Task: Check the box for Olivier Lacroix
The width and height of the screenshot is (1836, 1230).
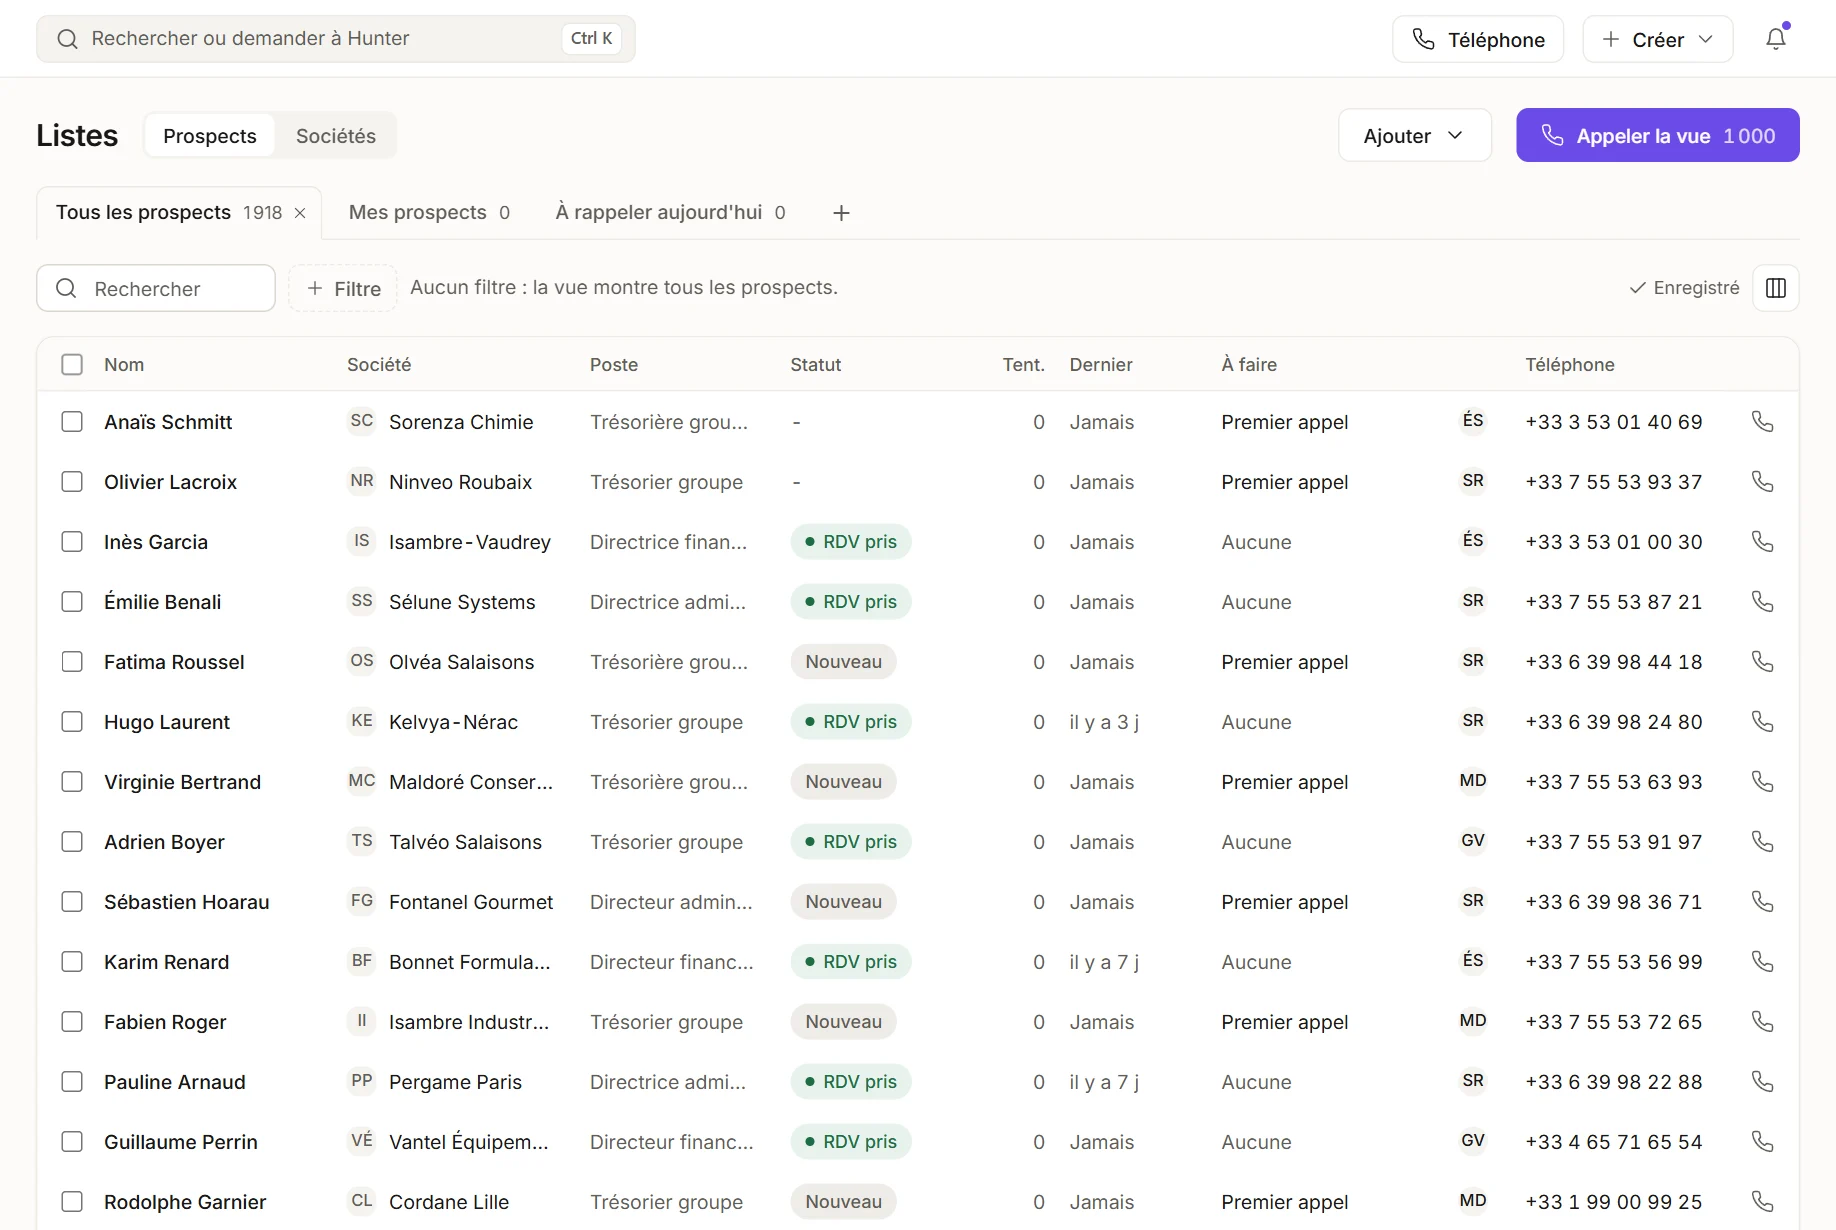Action: 72,482
